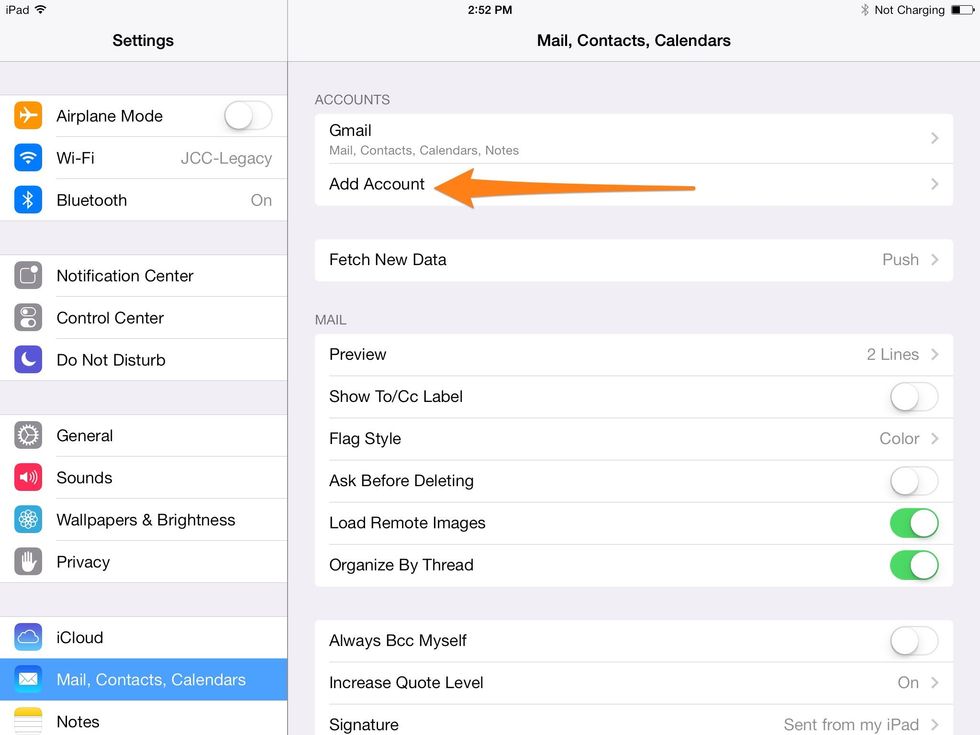Open General settings gear icon

click(x=28, y=436)
